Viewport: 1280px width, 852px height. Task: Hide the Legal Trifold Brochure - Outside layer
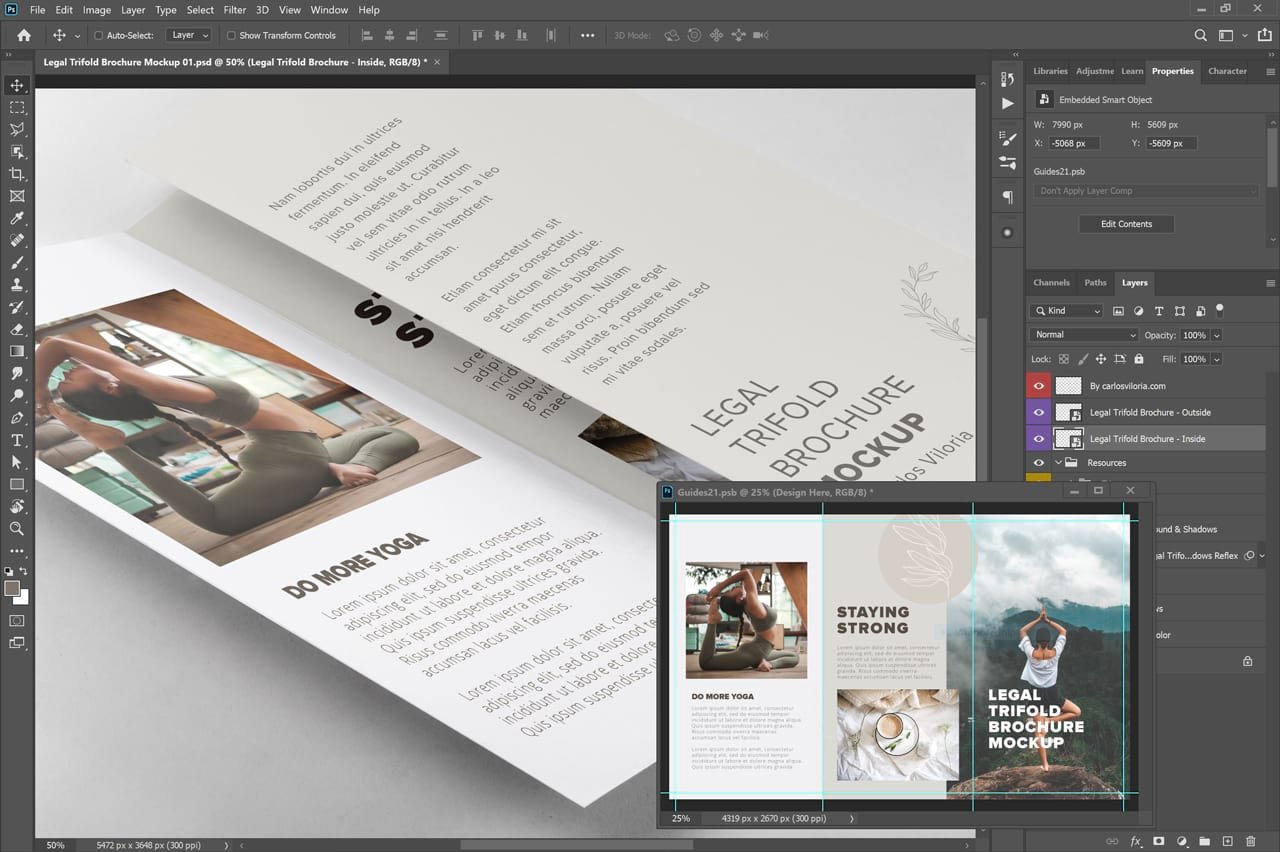pyautogui.click(x=1039, y=412)
